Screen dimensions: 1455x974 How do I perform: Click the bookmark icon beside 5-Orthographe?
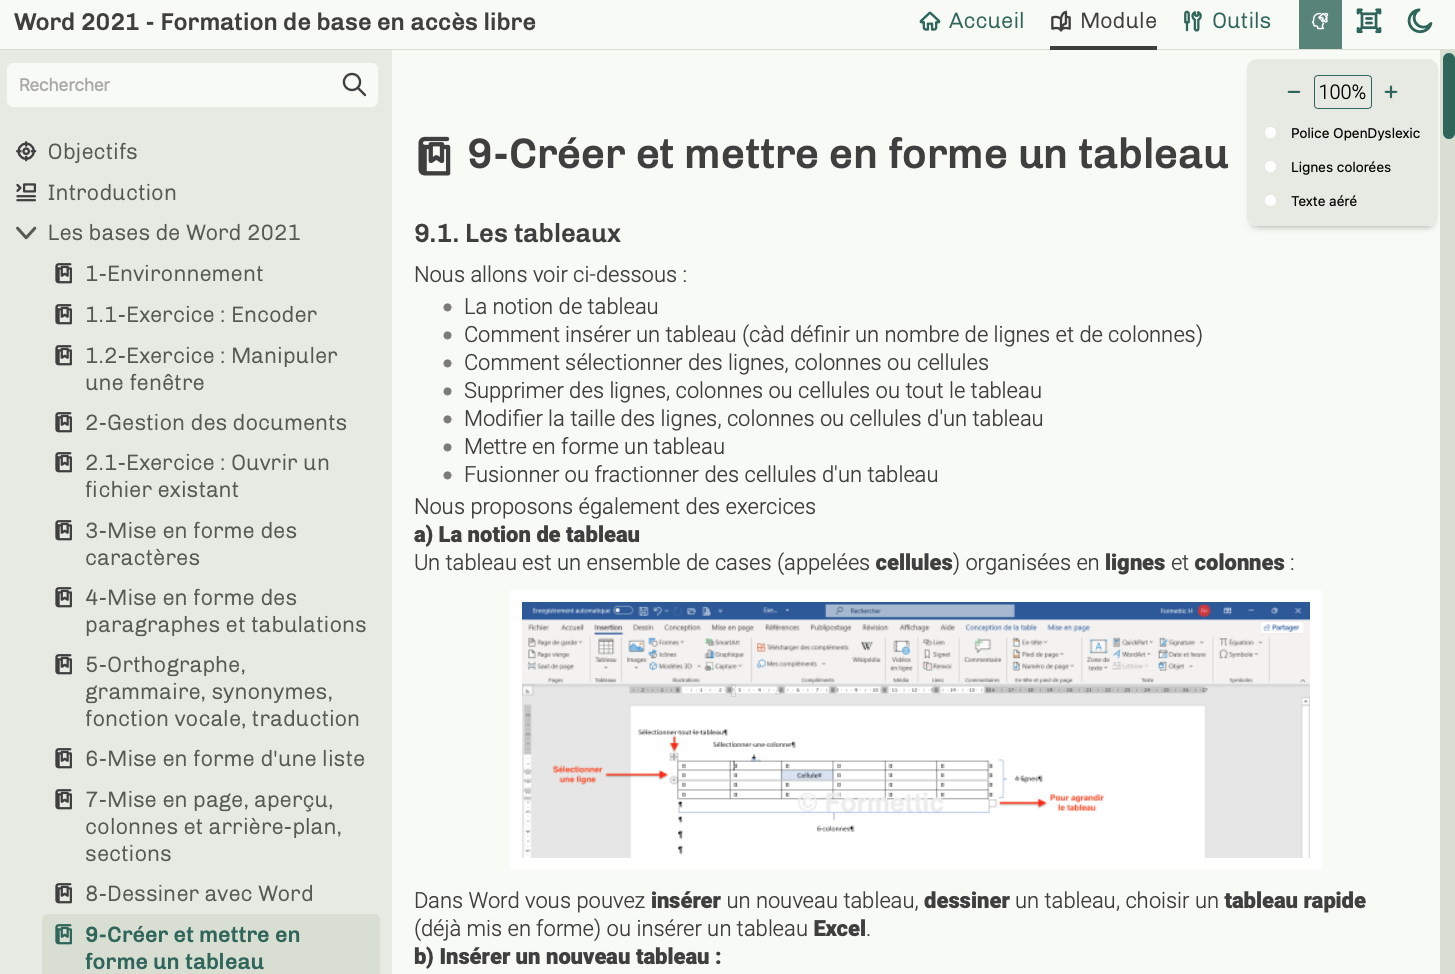[x=64, y=664]
